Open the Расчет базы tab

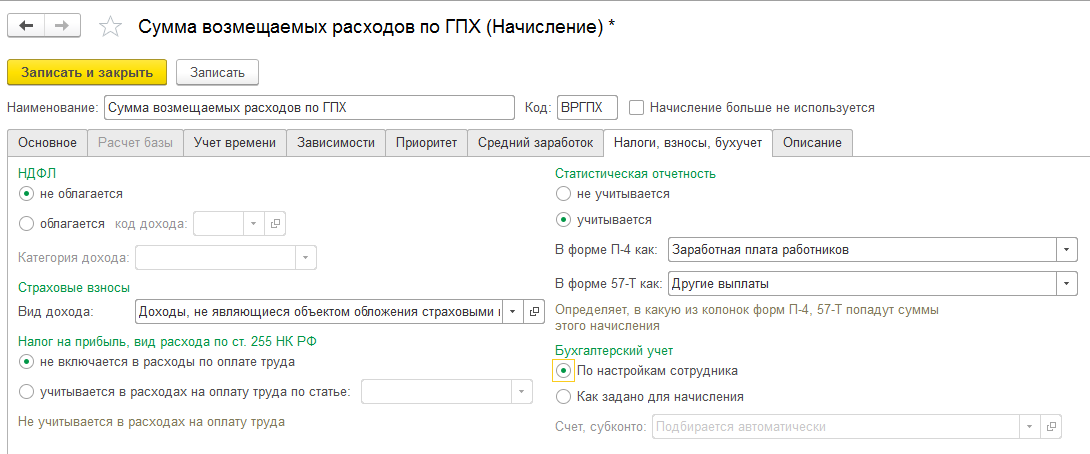[x=135, y=143]
